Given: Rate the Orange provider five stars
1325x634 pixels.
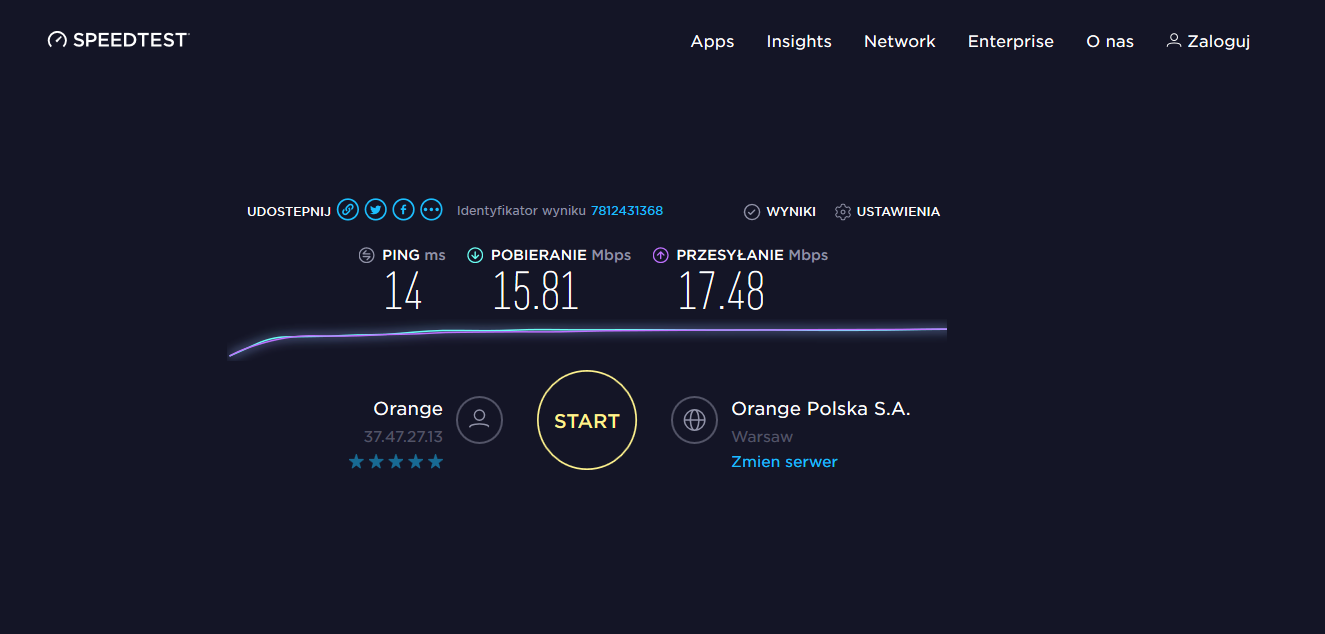Looking at the screenshot, I should [x=435, y=461].
